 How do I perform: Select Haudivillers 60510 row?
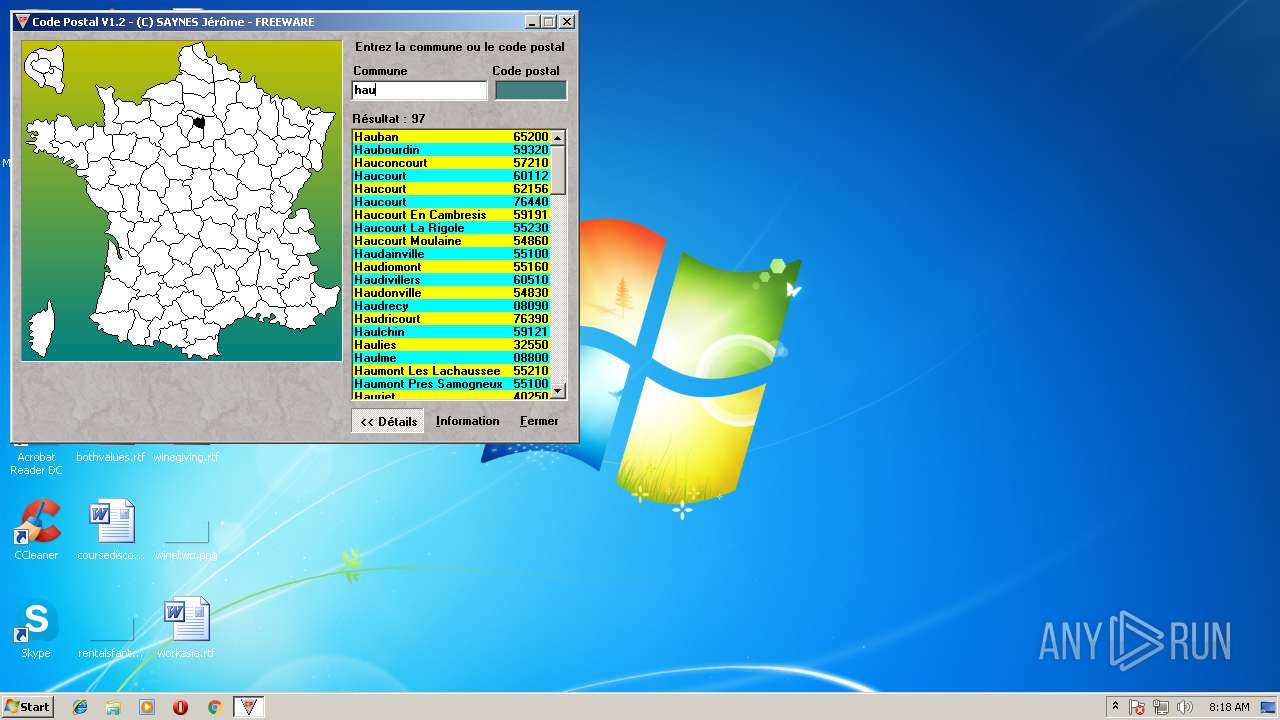(x=451, y=280)
